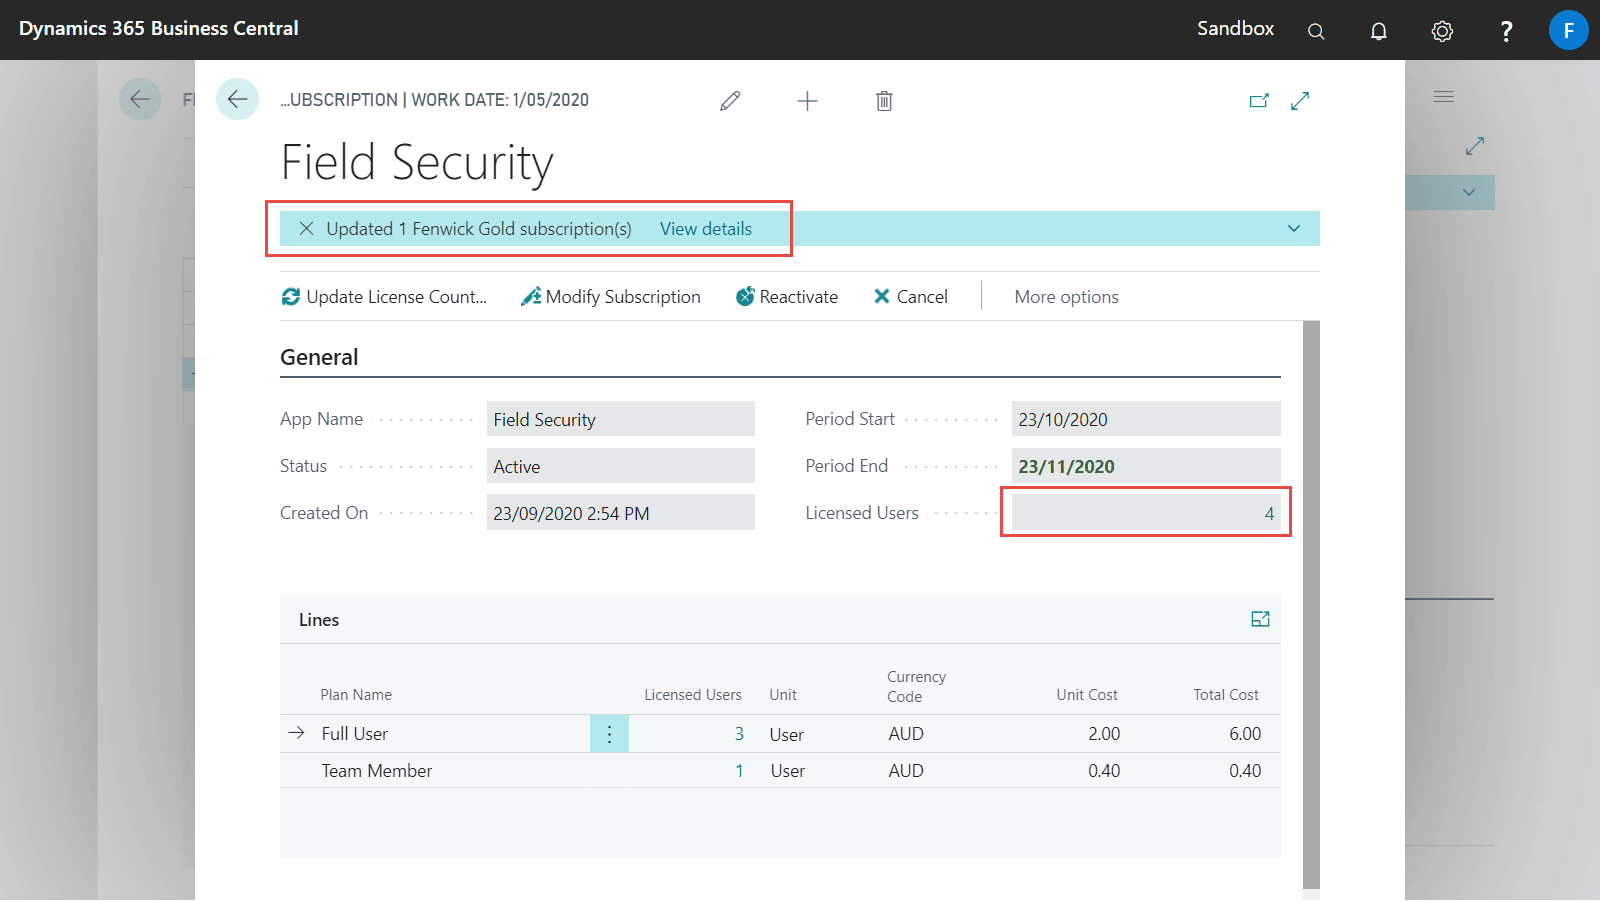Sort by Licensed Users column header
Viewport: 1600px width, 901px height.
pyautogui.click(x=693, y=695)
